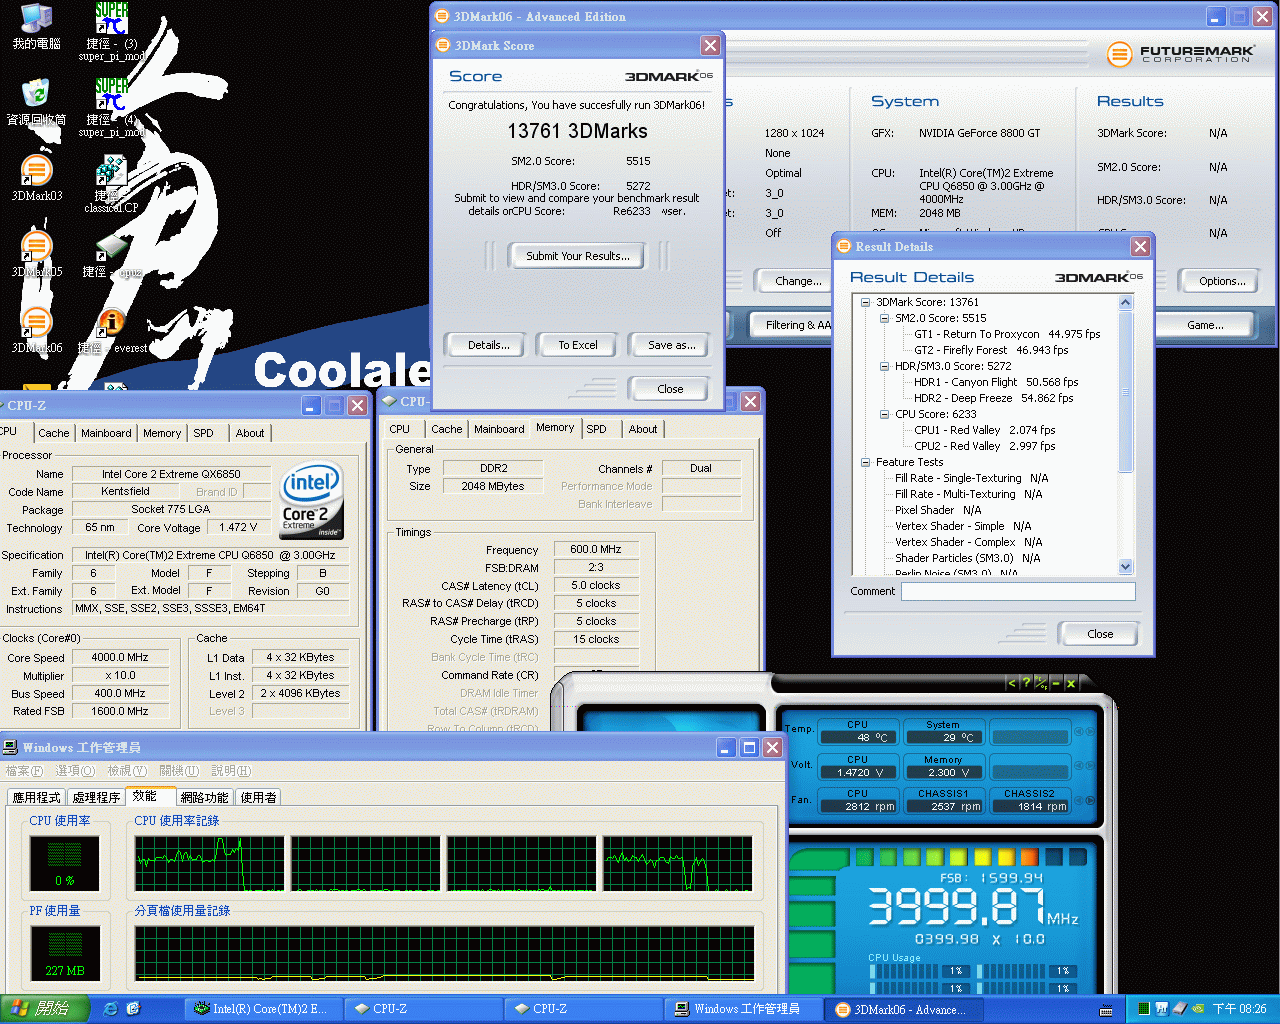Open the 資源回收筒 recycle bin icon

pyautogui.click(x=36, y=102)
